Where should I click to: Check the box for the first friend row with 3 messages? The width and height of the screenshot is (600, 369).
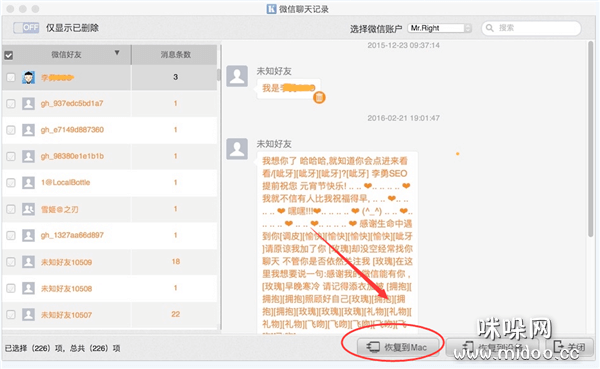click(x=11, y=77)
